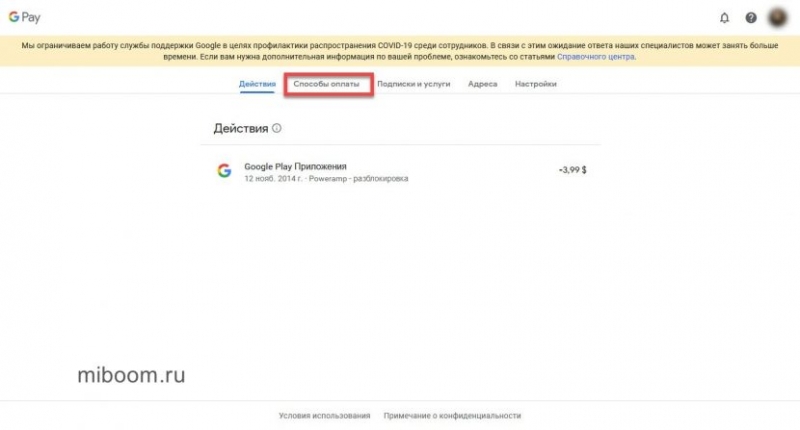The height and width of the screenshot is (430, 800).
Task: Go to the Настройки tab
Action: (x=536, y=84)
